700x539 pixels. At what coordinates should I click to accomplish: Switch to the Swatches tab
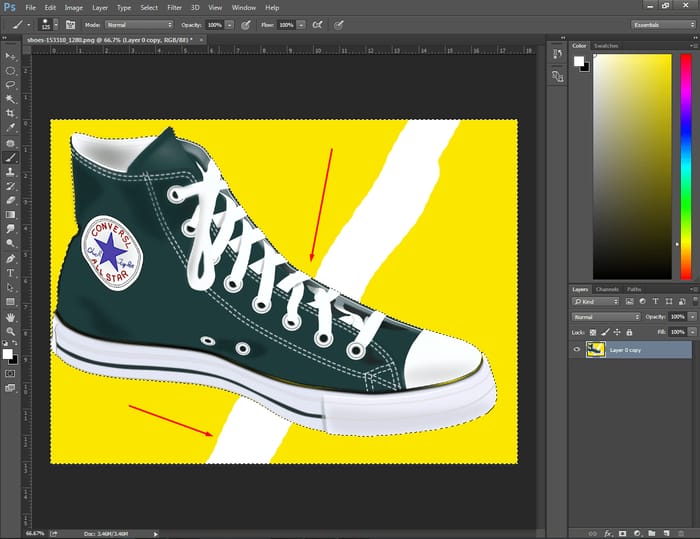pos(606,46)
